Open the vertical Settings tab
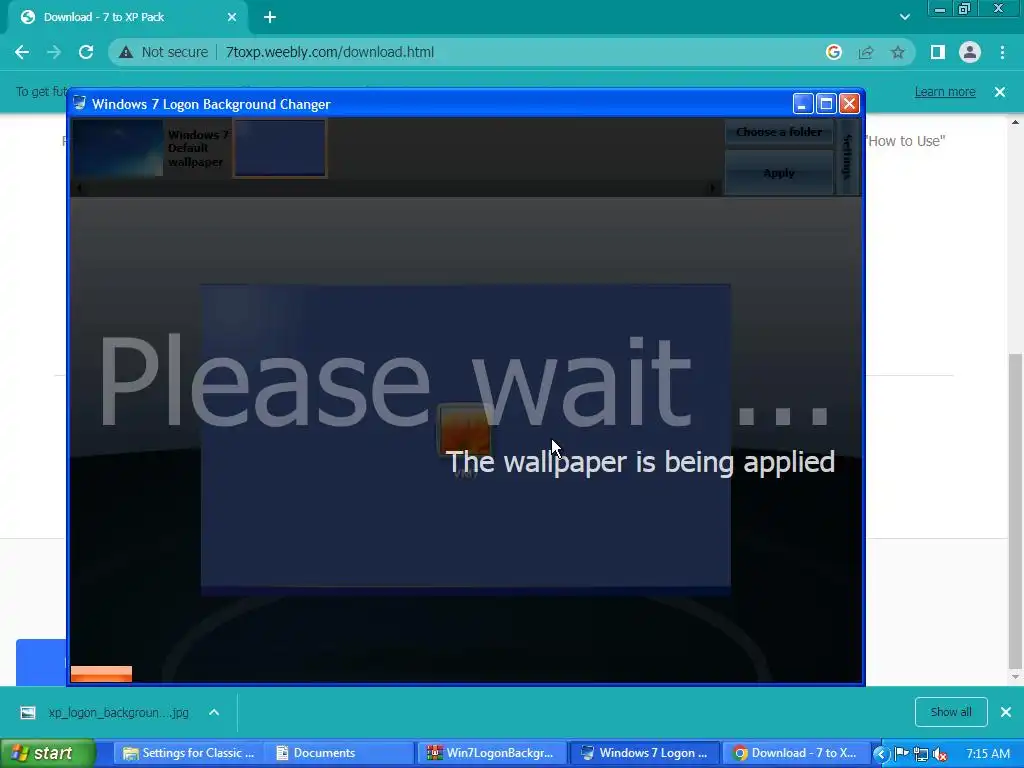1024x768 pixels. pyautogui.click(x=848, y=157)
